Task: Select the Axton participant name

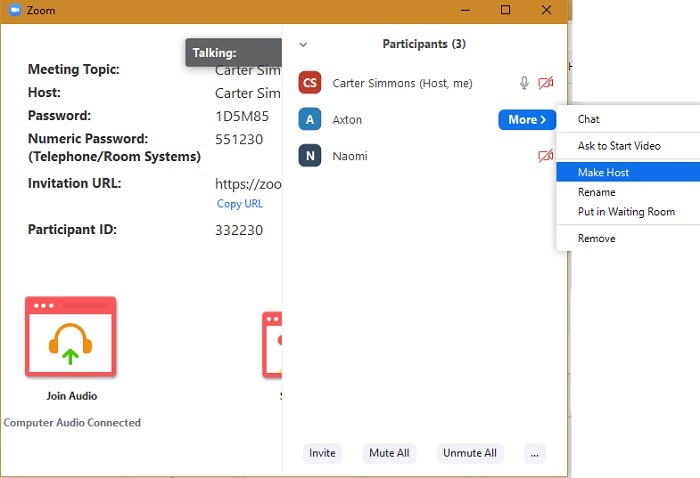Action: pos(347,120)
